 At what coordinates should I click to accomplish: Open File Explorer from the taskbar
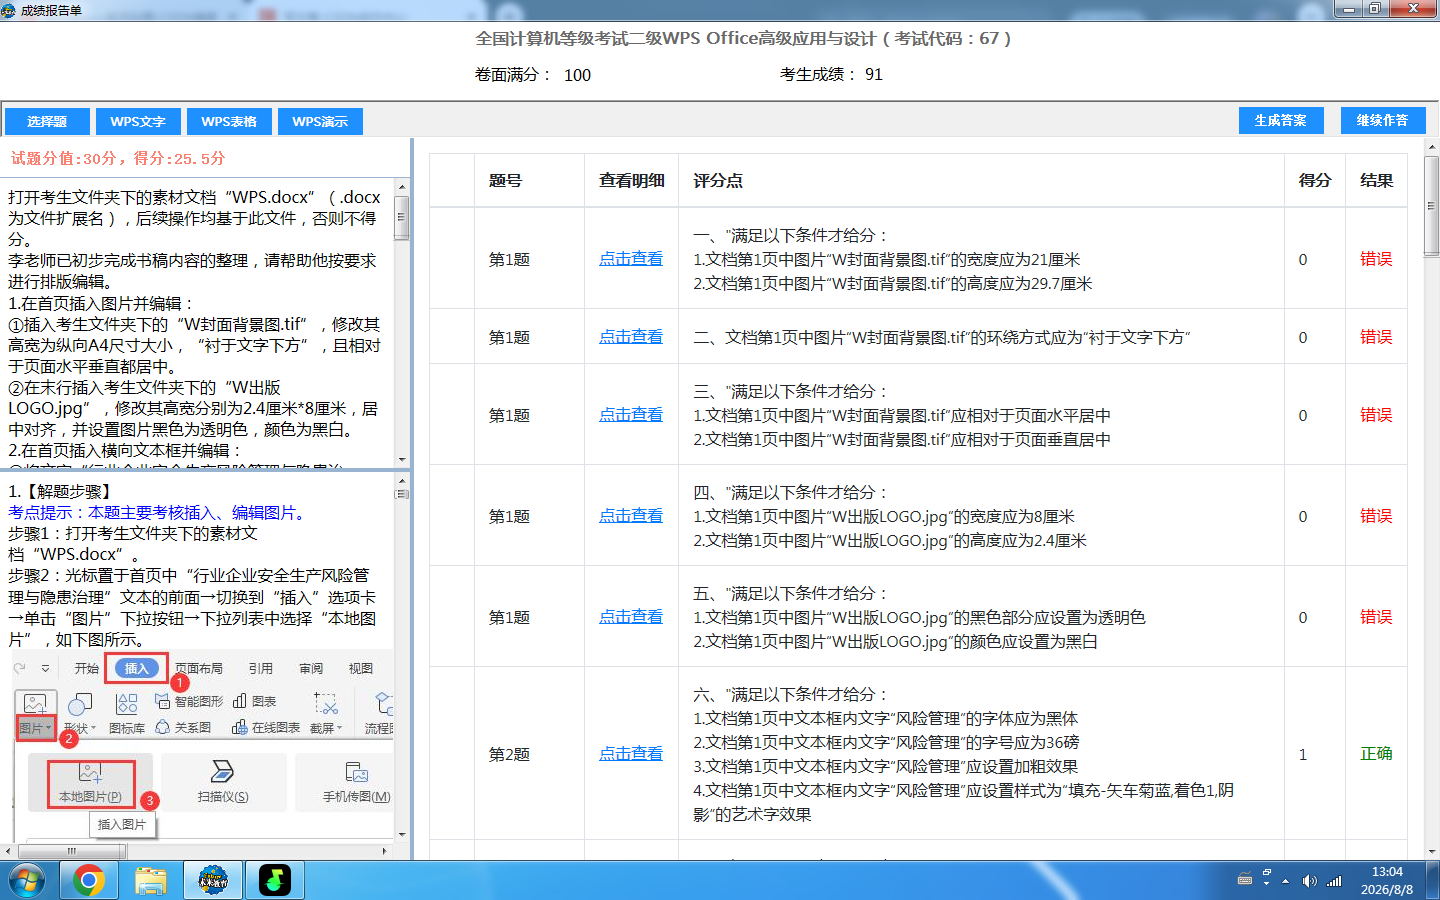pos(151,881)
